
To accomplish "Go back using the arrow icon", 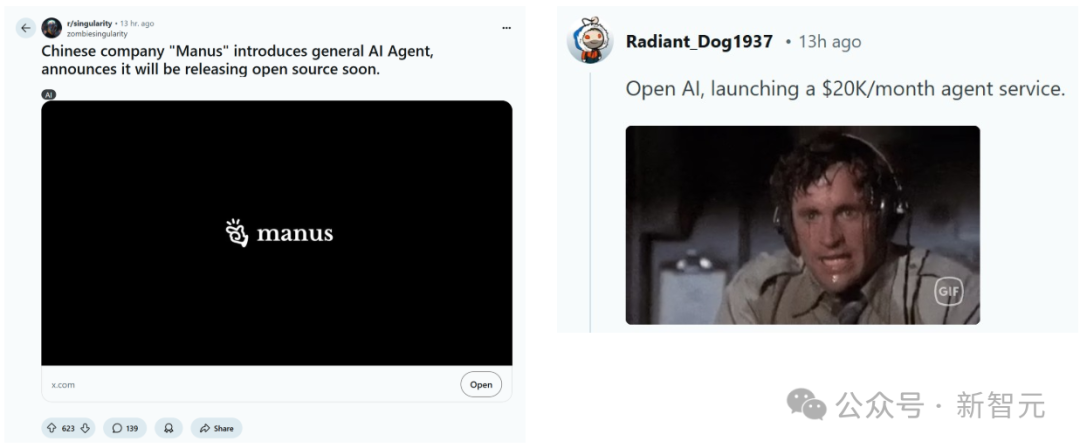I will pos(25,28).
